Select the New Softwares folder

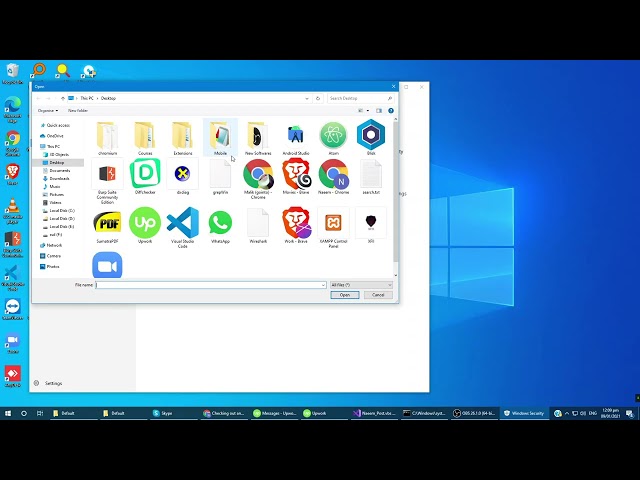[258, 138]
